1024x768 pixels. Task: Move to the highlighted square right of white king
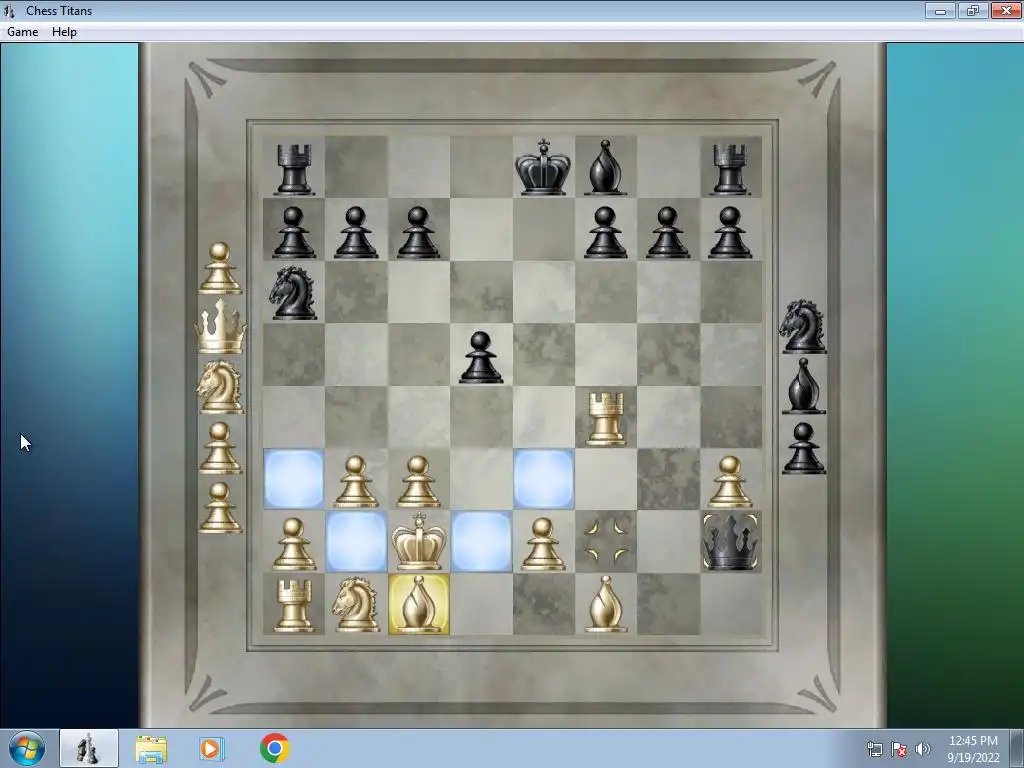(x=481, y=542)
